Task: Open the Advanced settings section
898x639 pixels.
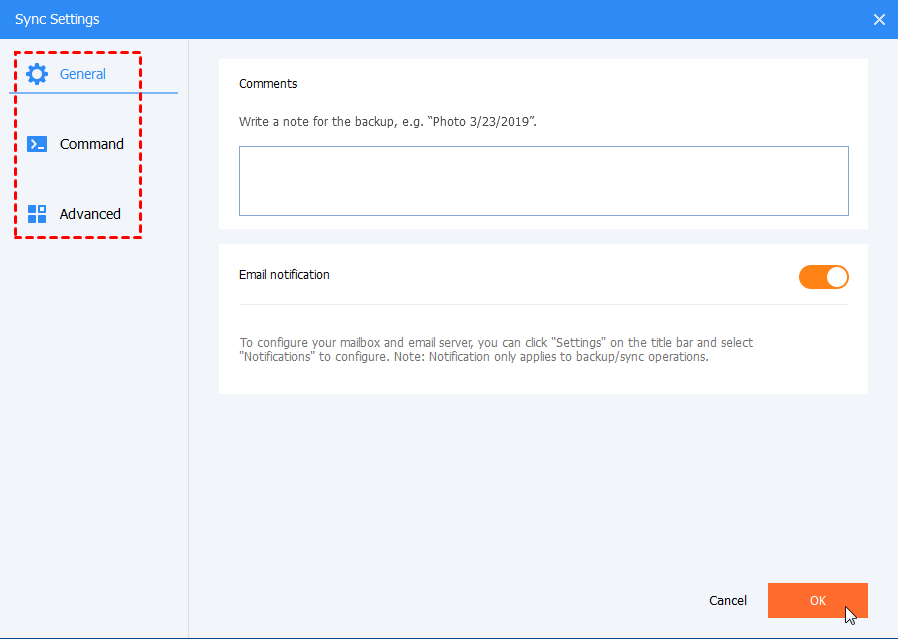Action: (90, 213)
